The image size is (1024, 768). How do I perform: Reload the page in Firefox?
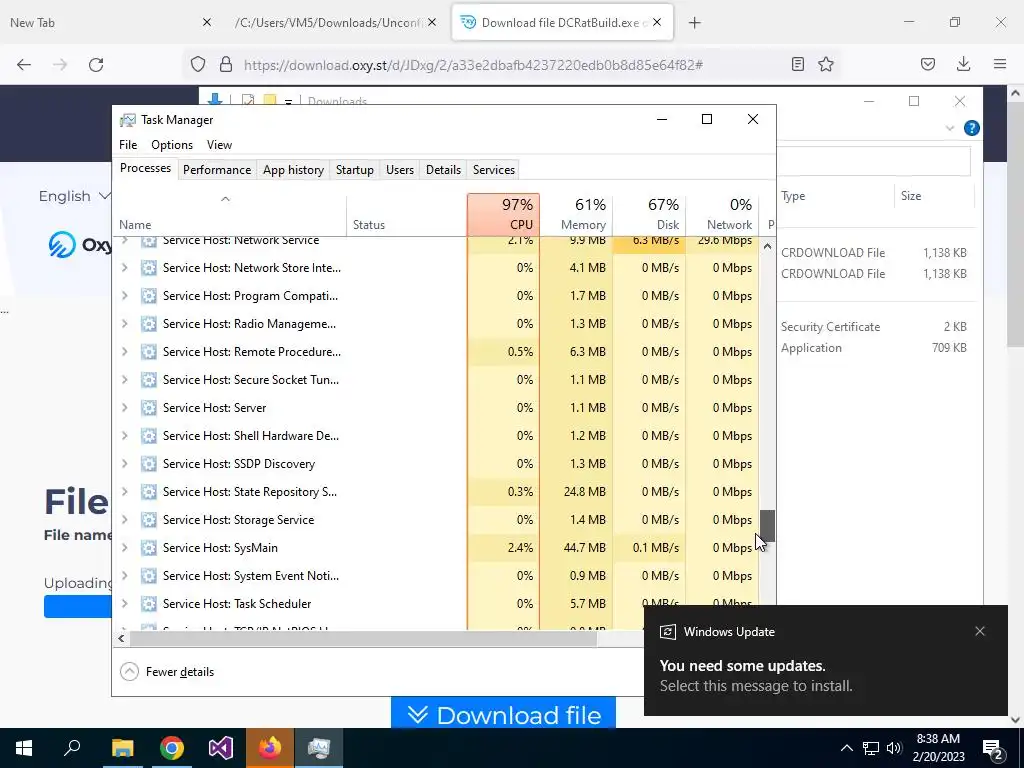[96, 65]
